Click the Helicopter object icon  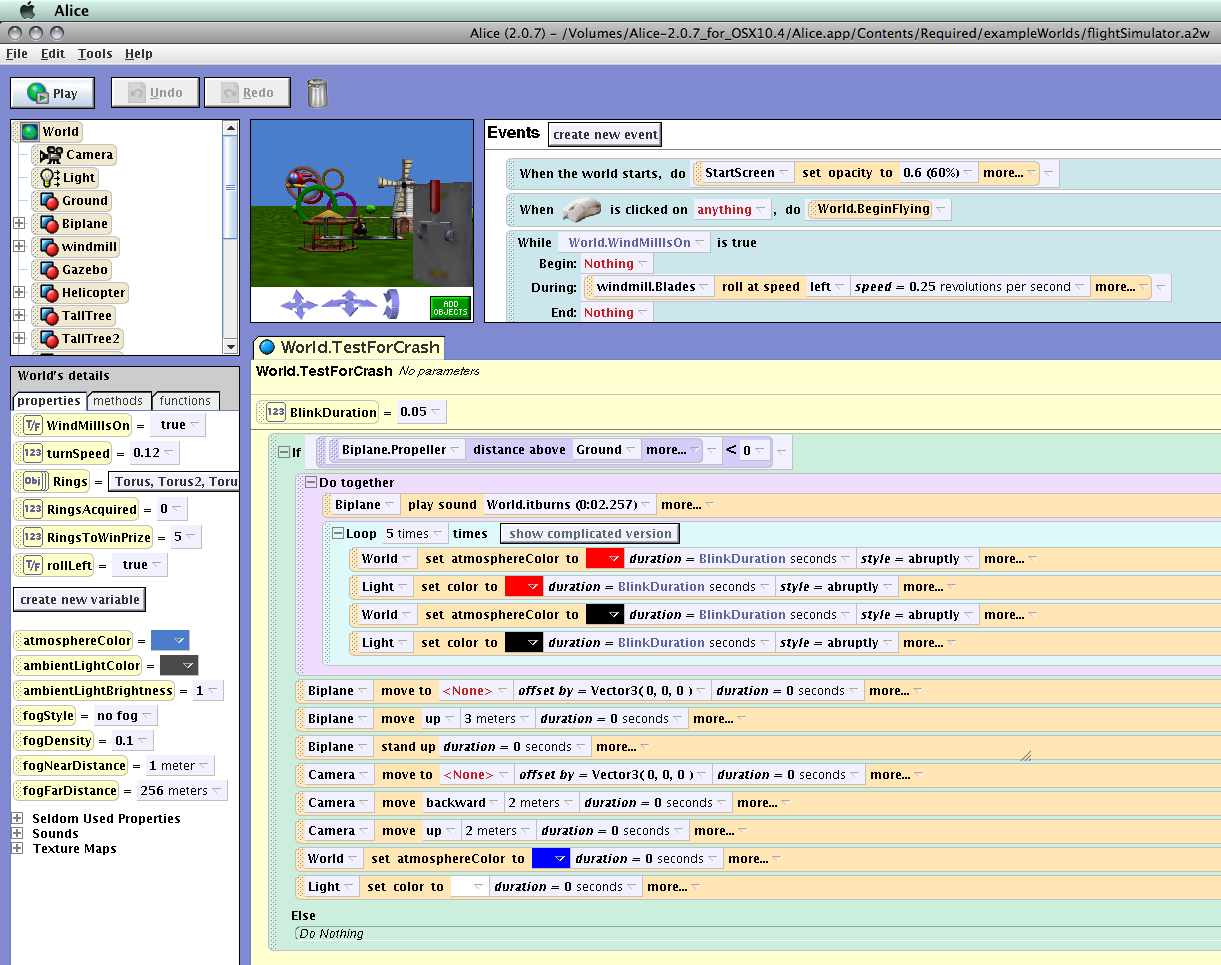49,293
